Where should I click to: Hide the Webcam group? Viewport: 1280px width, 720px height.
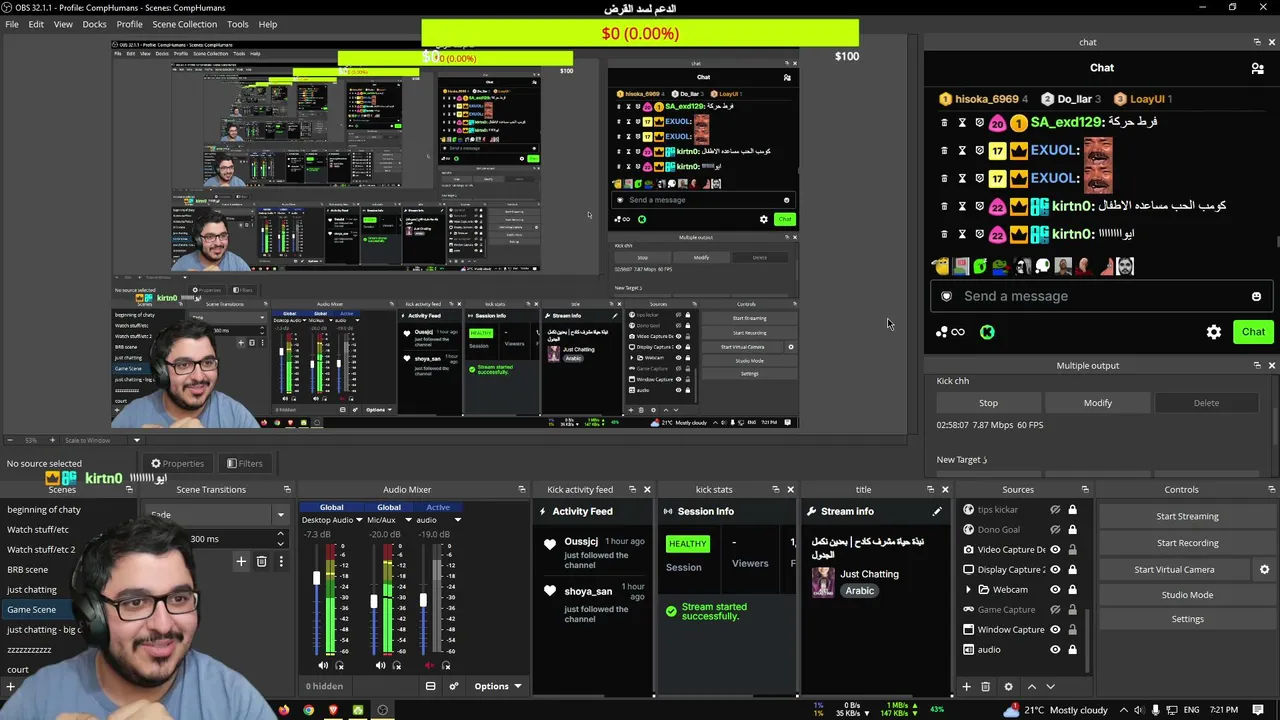pos(1055,590)
